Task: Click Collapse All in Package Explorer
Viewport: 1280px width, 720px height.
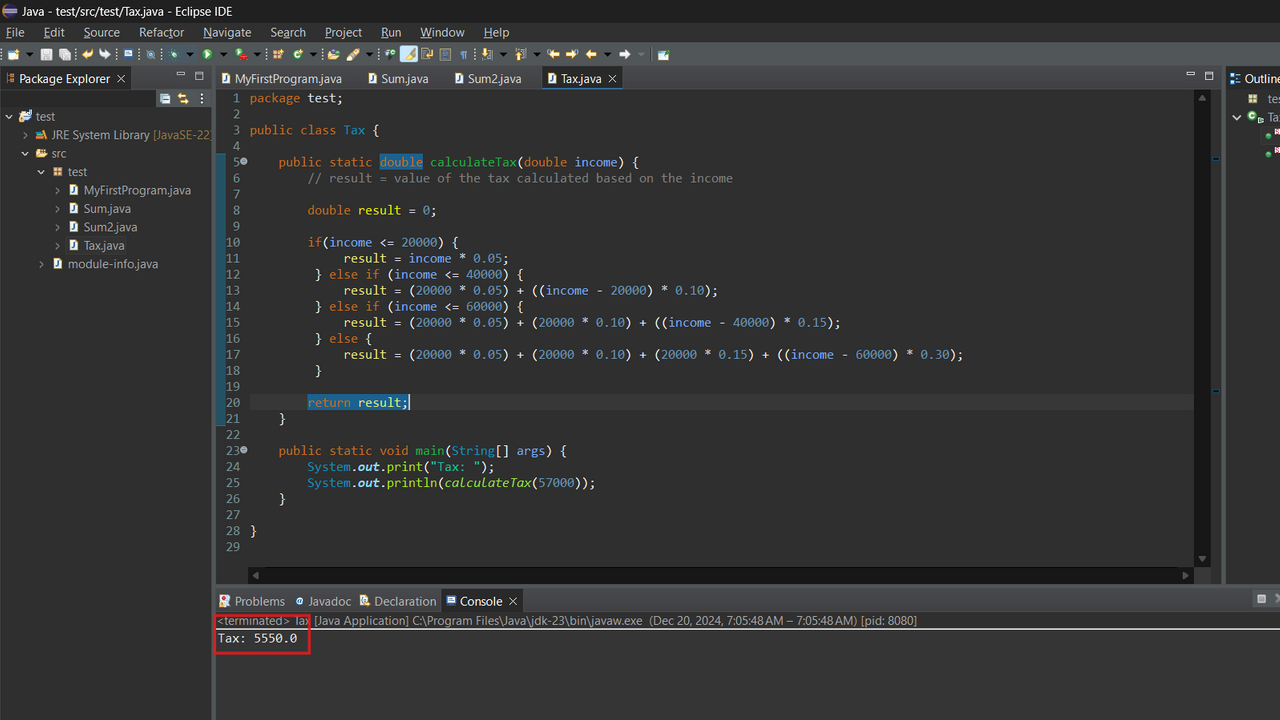Action: coord(165,98)
